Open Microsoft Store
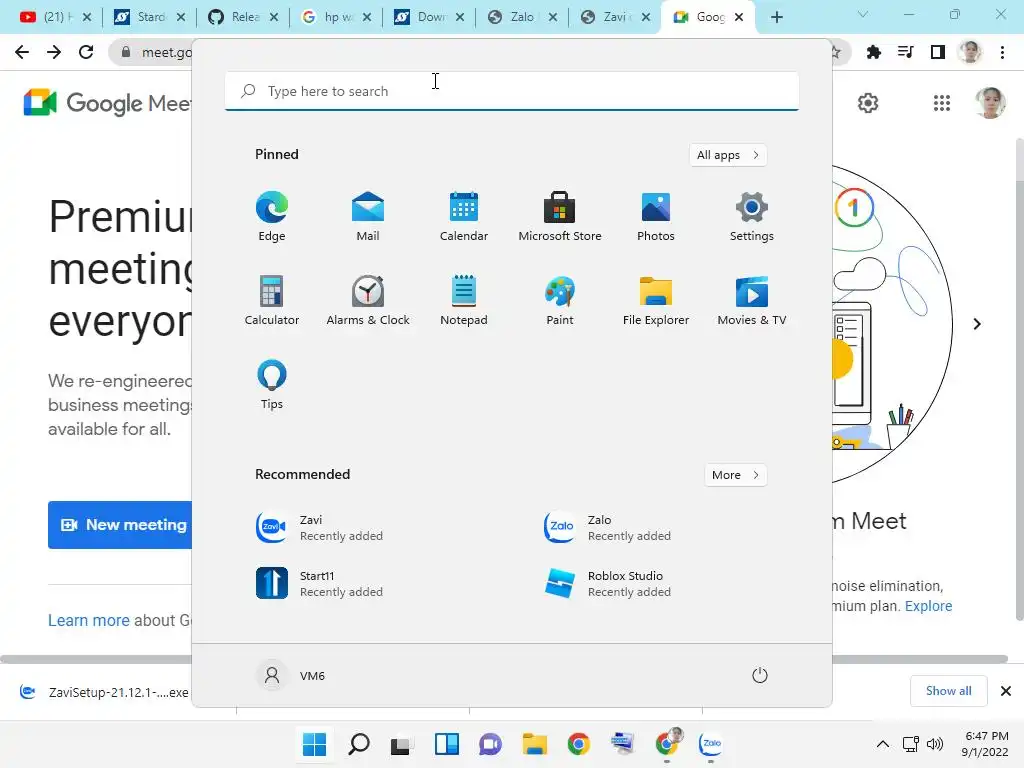Viewport: 1024px width, 768px height. [x=560, y=216]
